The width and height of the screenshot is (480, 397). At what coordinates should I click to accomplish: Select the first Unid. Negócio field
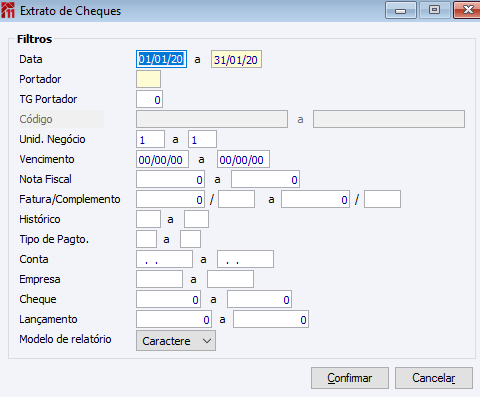150,139
